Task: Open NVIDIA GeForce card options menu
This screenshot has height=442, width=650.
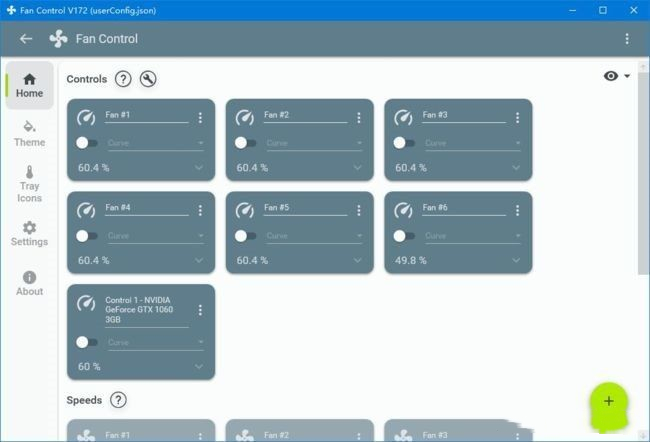Action: pos(200,310)
